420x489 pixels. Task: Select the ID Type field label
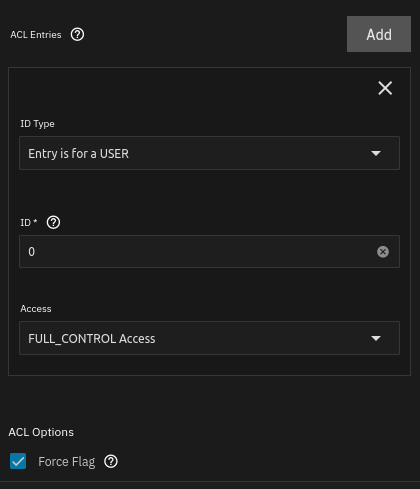click(x=37, y=124)
